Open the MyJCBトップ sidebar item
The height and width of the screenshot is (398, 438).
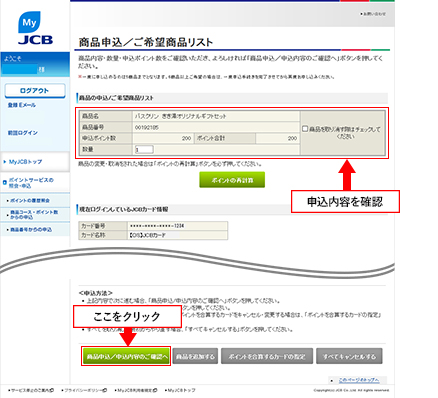(25, 162)
